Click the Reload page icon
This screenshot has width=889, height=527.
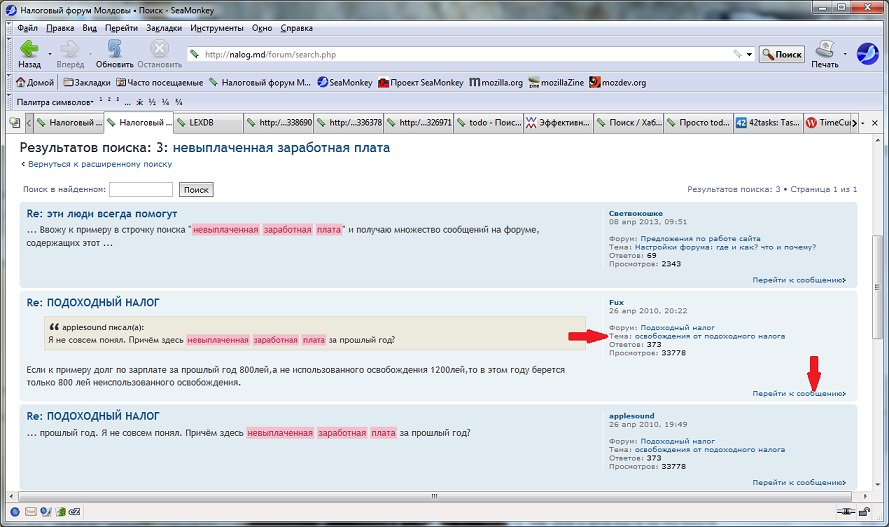click(115, 49)
